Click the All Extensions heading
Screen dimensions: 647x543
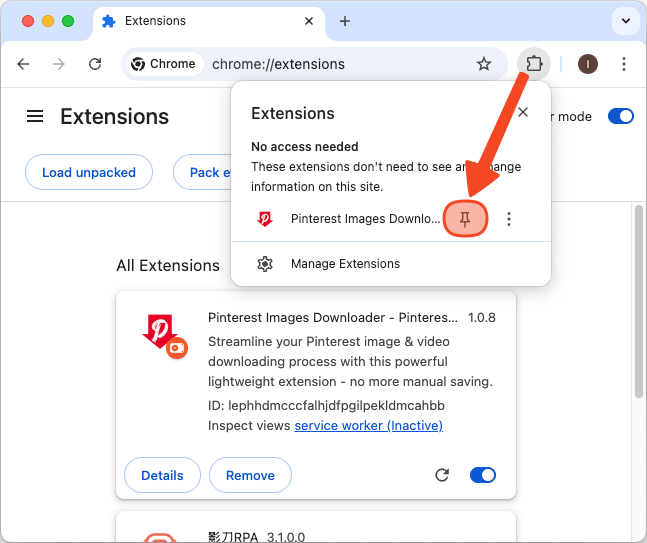(168, 265)
